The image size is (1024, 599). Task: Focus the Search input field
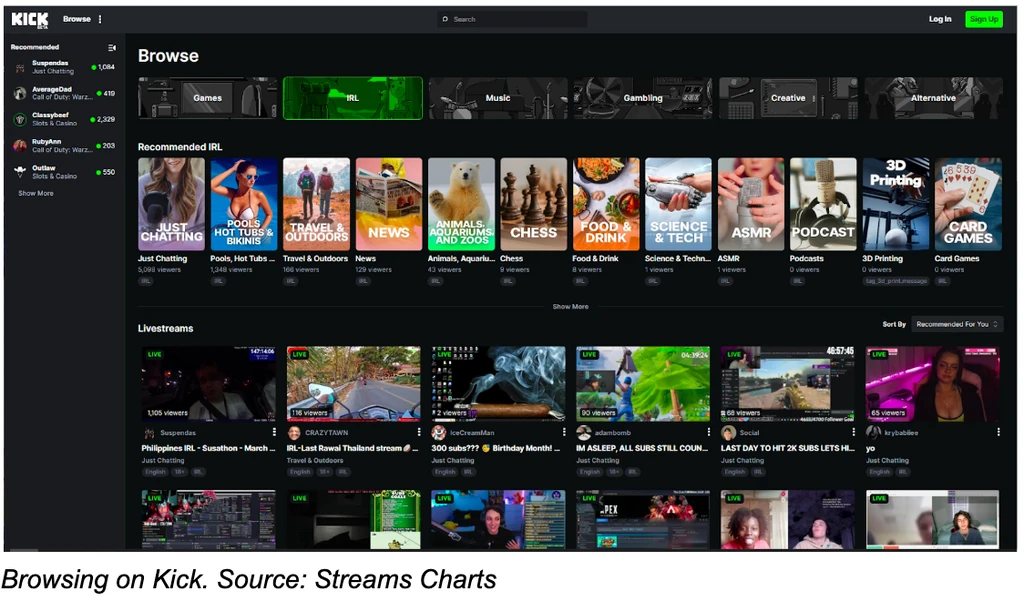tap(515, 19)
